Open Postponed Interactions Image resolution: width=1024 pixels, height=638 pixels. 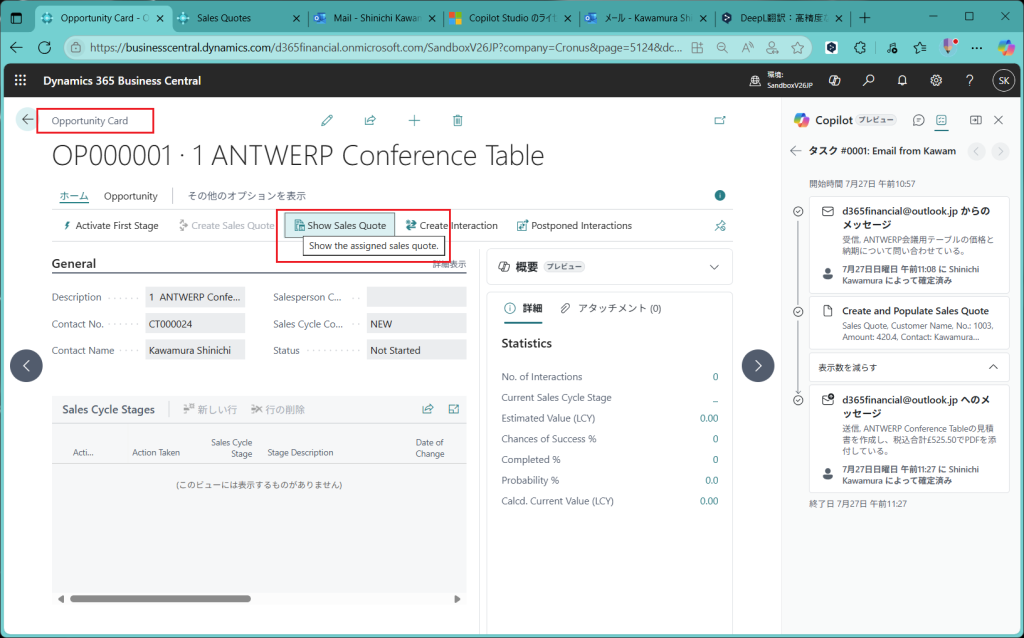(574, 225)
